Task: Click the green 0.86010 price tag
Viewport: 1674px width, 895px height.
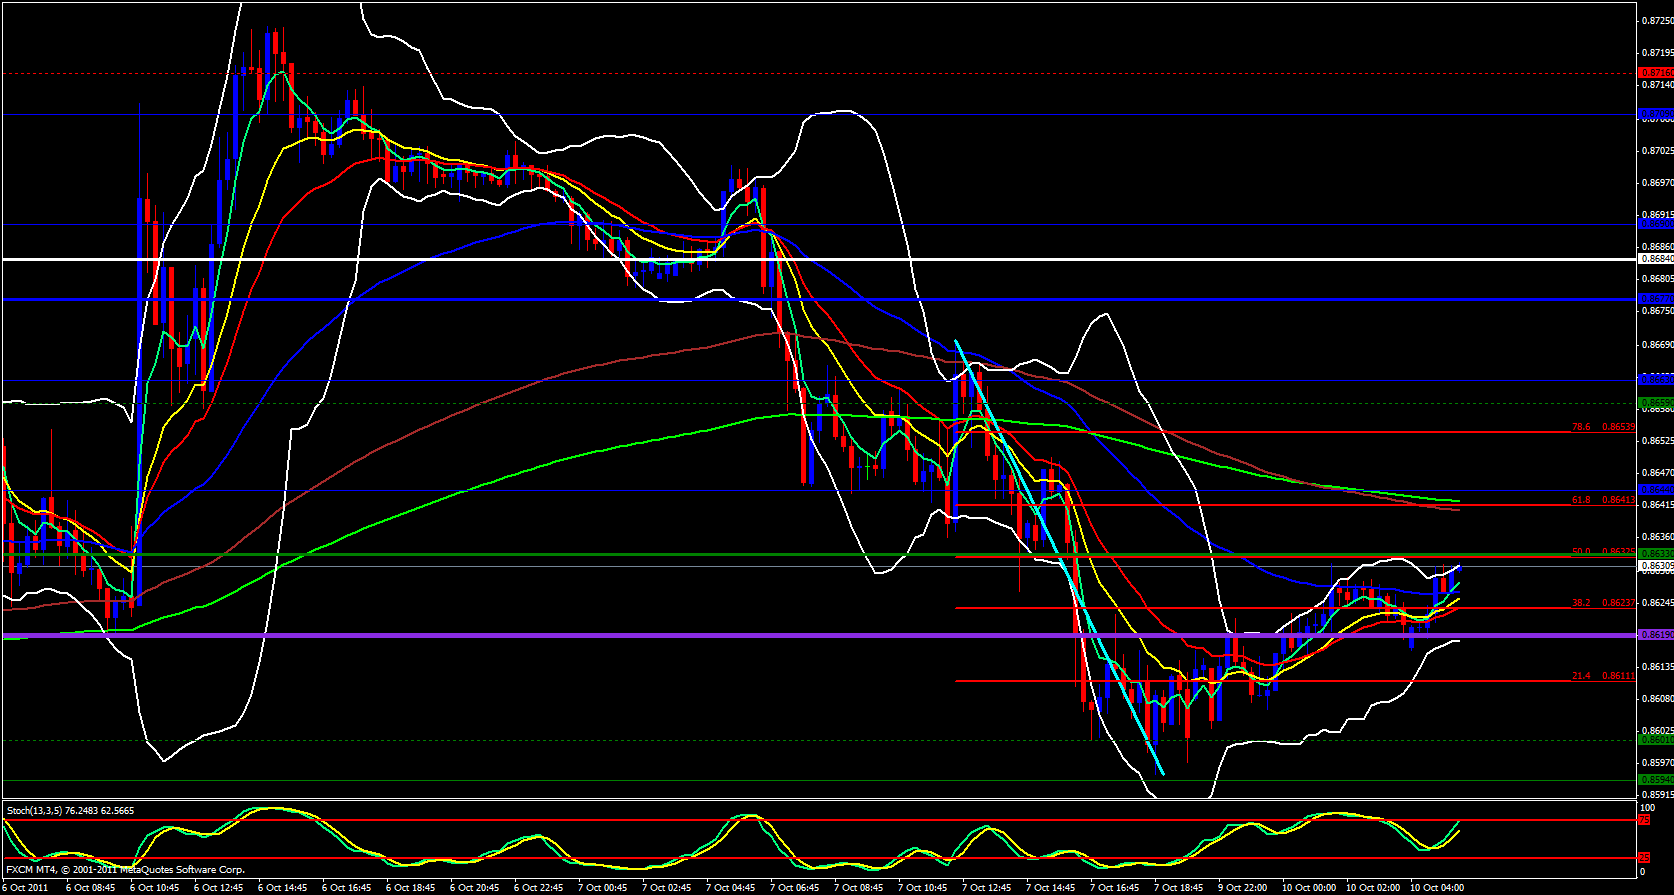Action: pos(1656,740)
